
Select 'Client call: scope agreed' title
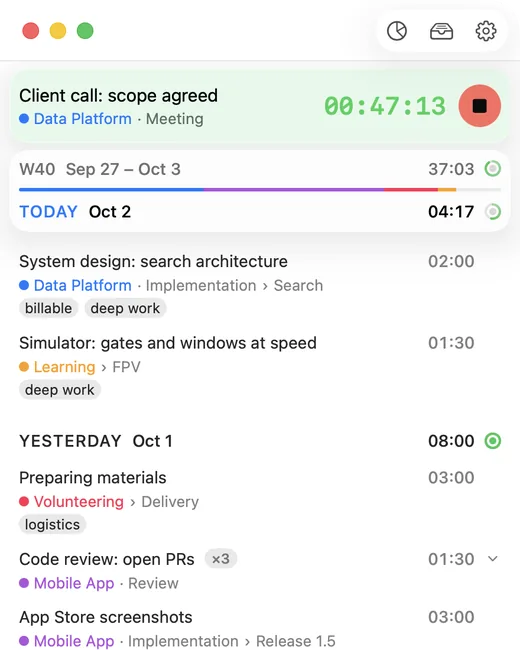[118, 96]
